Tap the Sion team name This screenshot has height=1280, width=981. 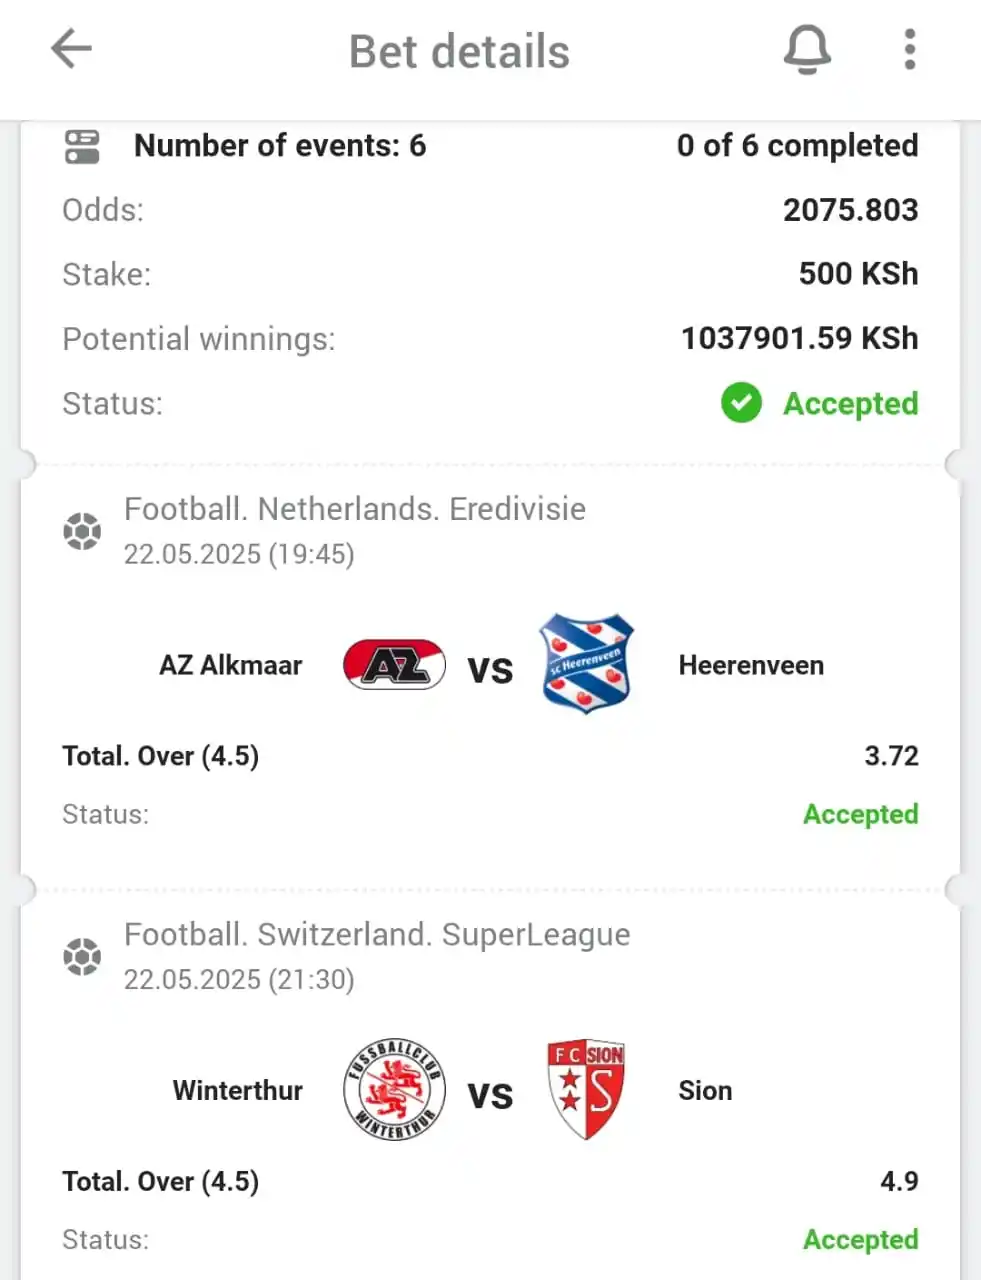click(705, 1090)
